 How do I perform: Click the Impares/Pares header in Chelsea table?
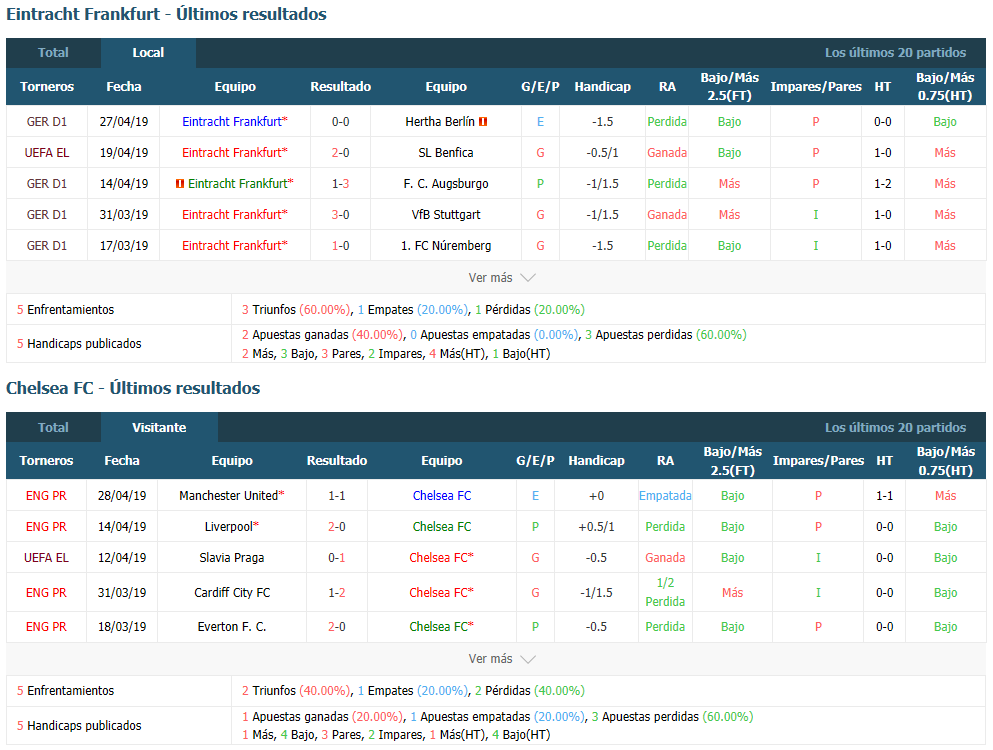[x=818, y=461]
